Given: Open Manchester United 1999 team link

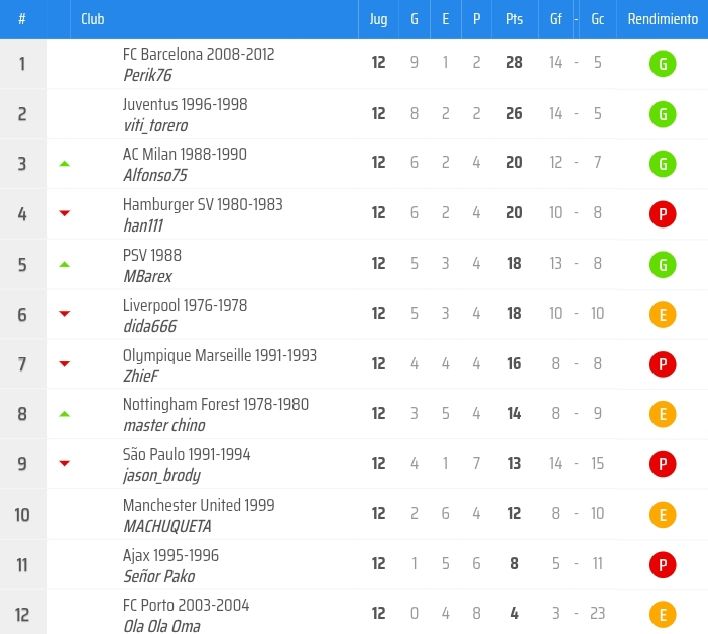Looking at the screenshot, I should coord(198,505).
